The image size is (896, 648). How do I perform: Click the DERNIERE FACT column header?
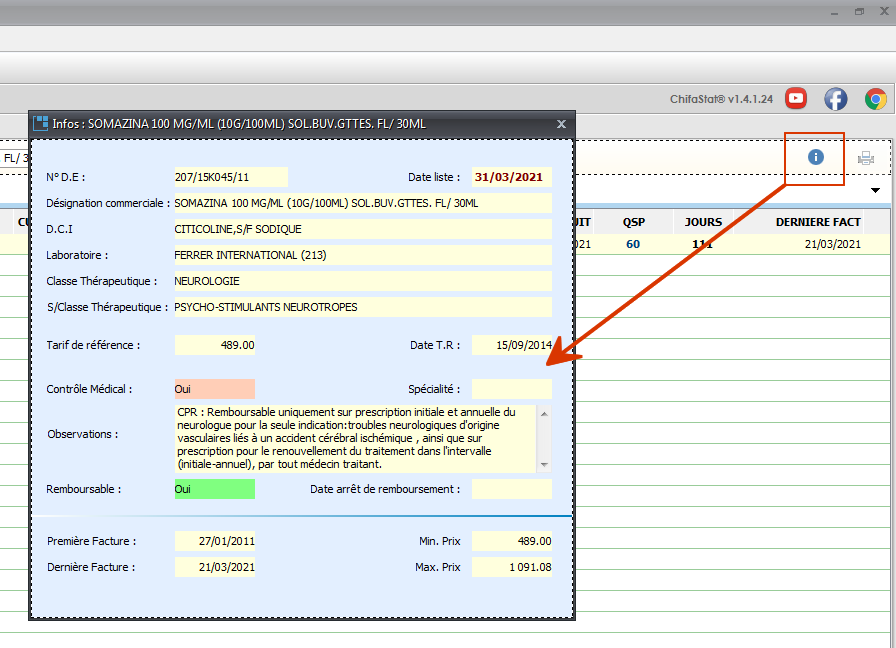[x=818, y=222]
